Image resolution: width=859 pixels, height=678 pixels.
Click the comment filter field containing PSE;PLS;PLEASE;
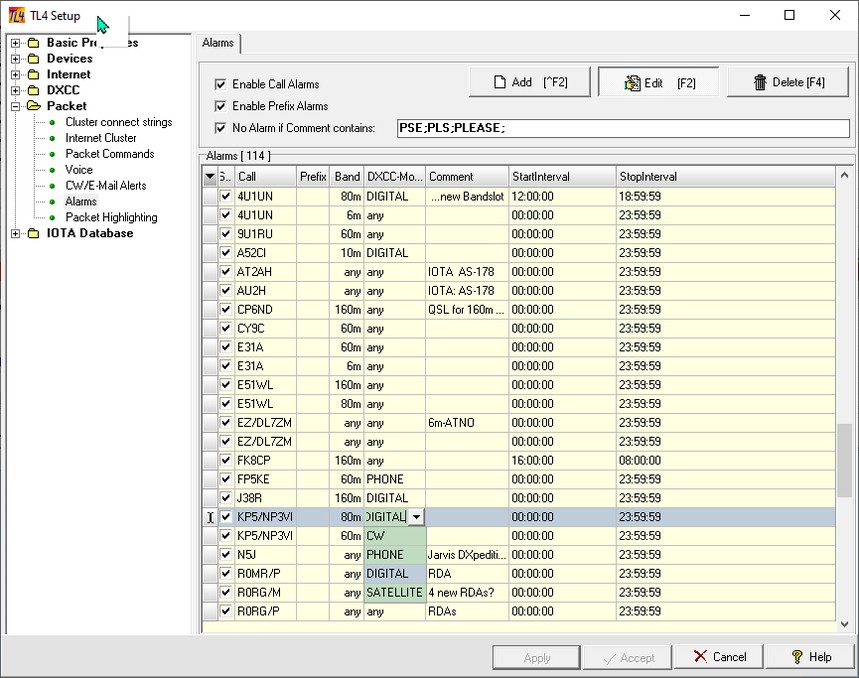(x=623, y=128)
